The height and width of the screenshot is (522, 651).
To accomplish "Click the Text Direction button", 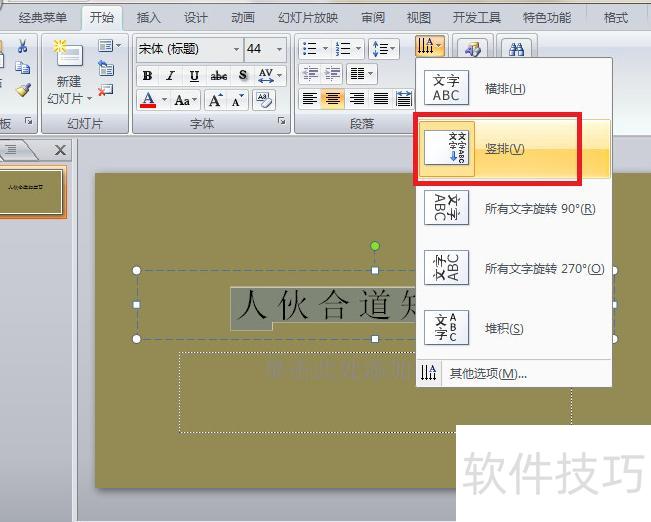I will pyautogui.click(x=430, y=46).
